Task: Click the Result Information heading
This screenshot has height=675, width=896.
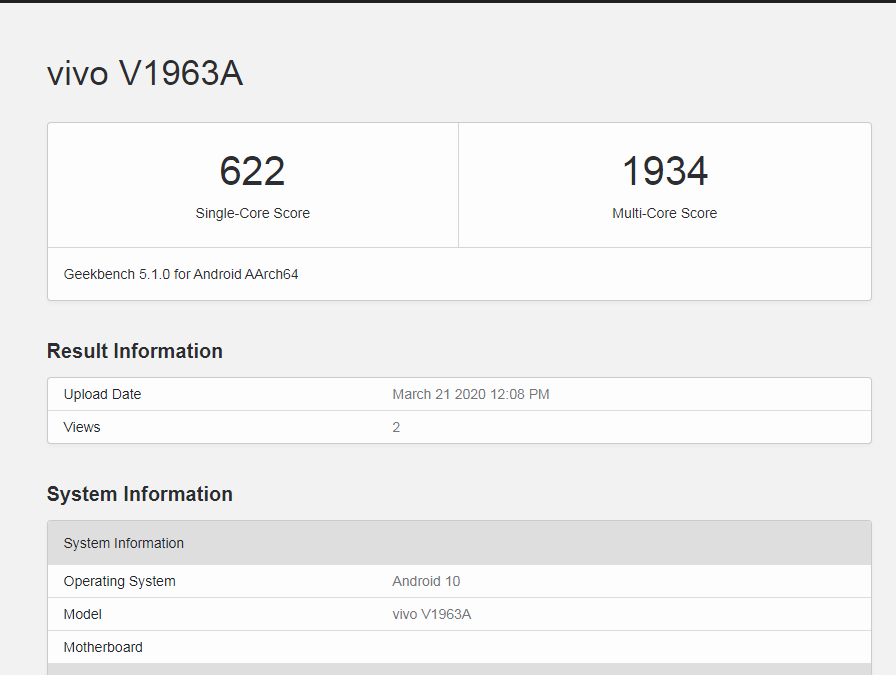Action: (x=134, y=351)
